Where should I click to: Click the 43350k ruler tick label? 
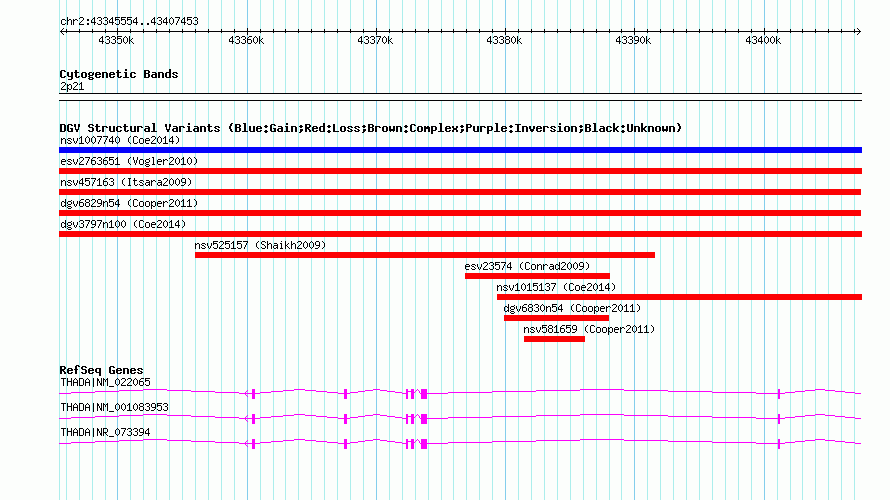point(116,40)
